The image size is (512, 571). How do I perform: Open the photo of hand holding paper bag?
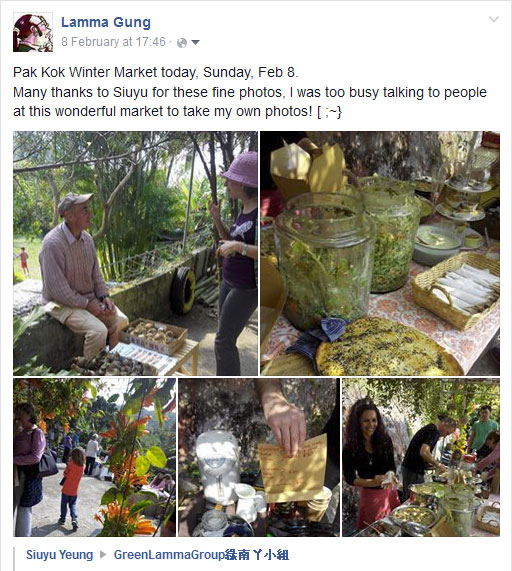click(x=259, y=457)
